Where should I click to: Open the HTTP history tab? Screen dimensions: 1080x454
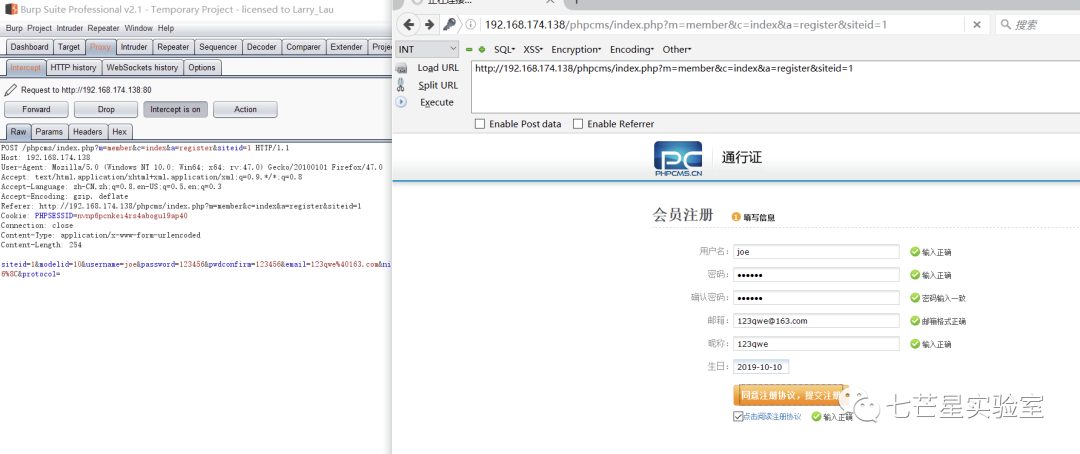74,68
